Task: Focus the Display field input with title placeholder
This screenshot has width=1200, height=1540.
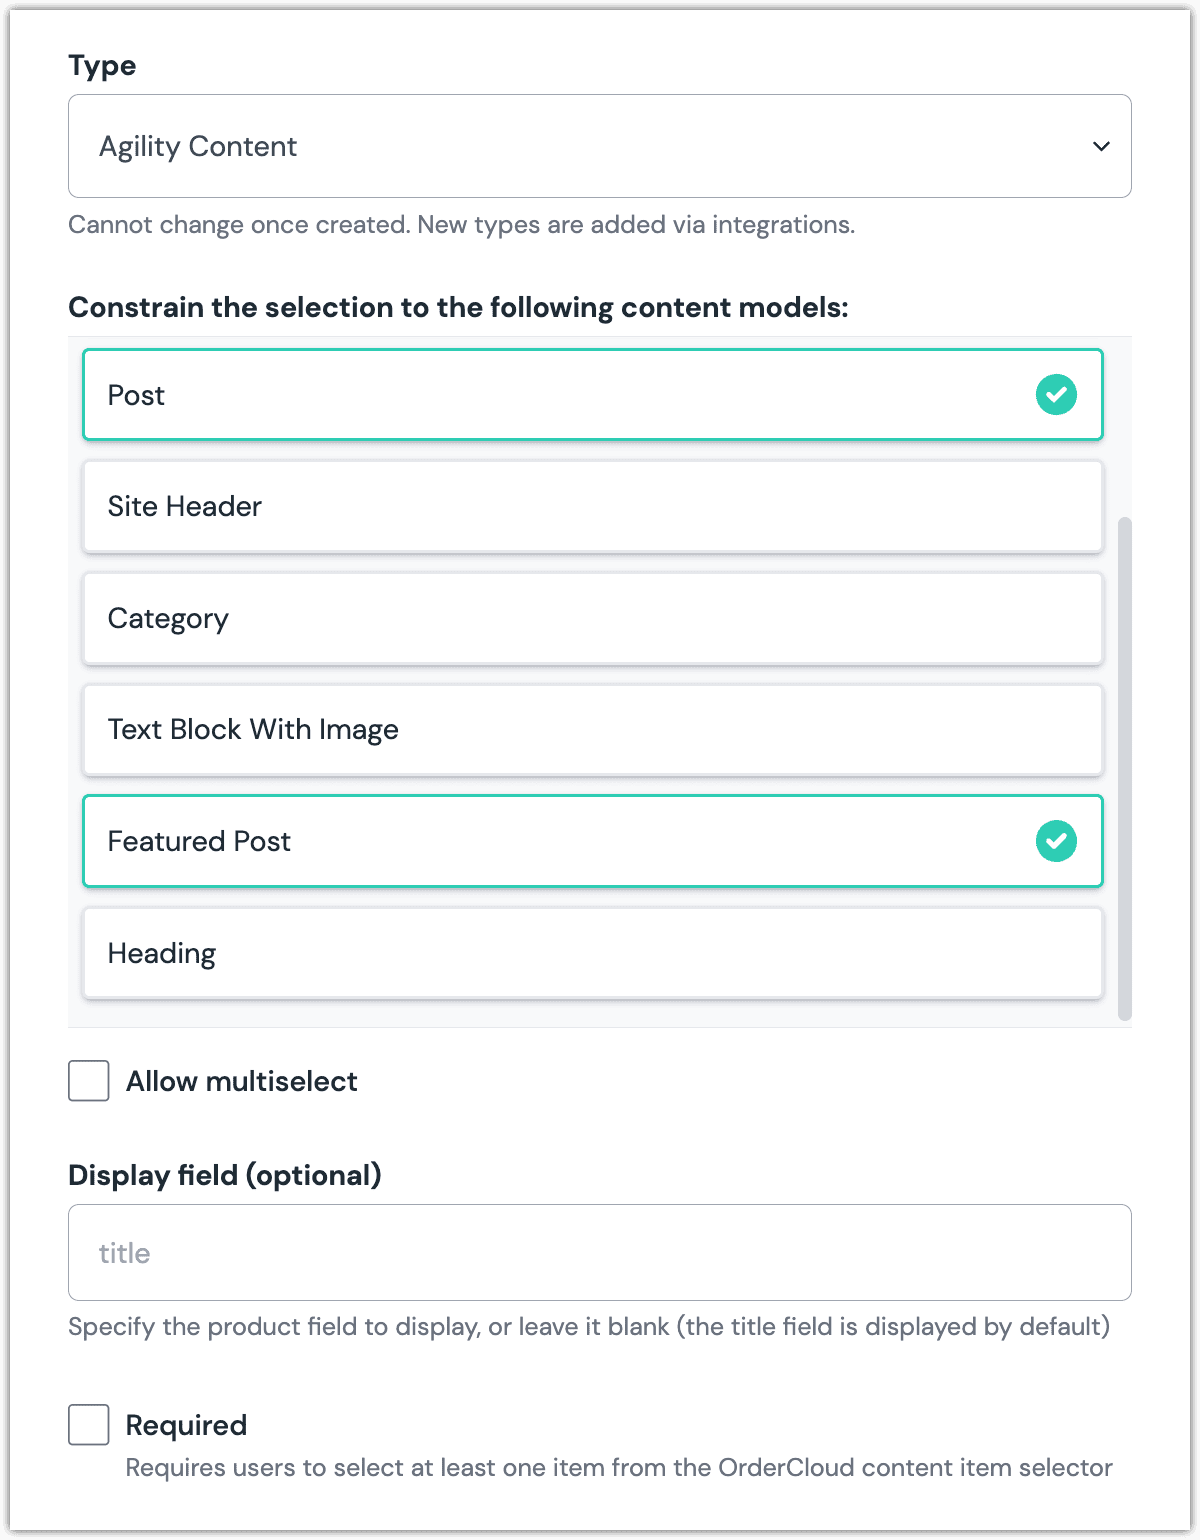Action: click(600, 1253)
